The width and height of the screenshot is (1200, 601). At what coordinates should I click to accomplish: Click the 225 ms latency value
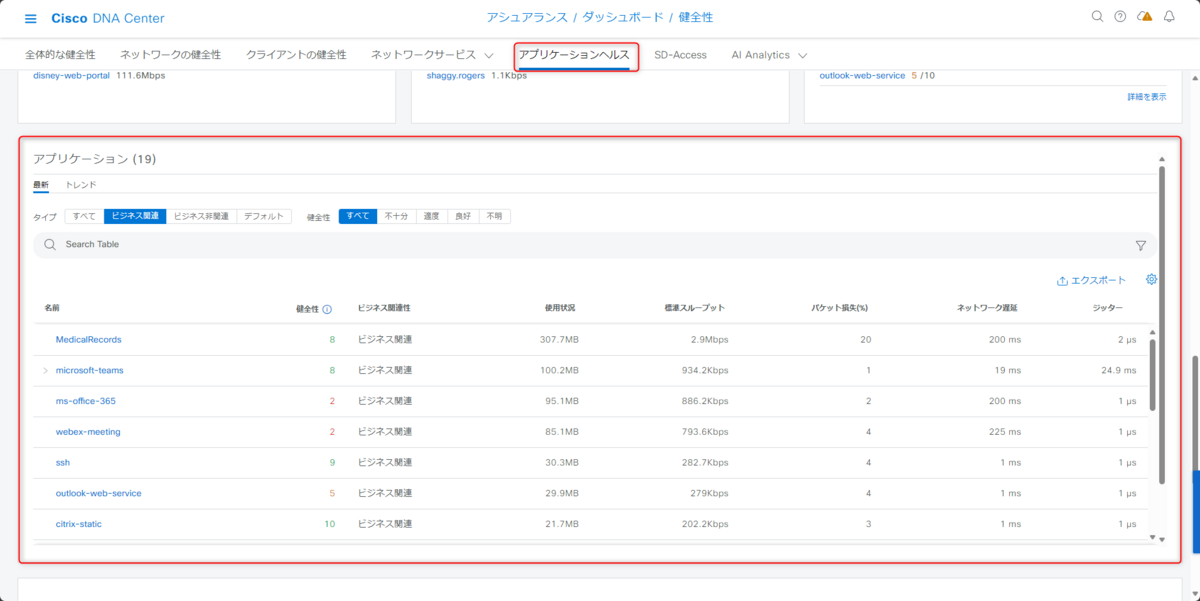point(1004,433)
